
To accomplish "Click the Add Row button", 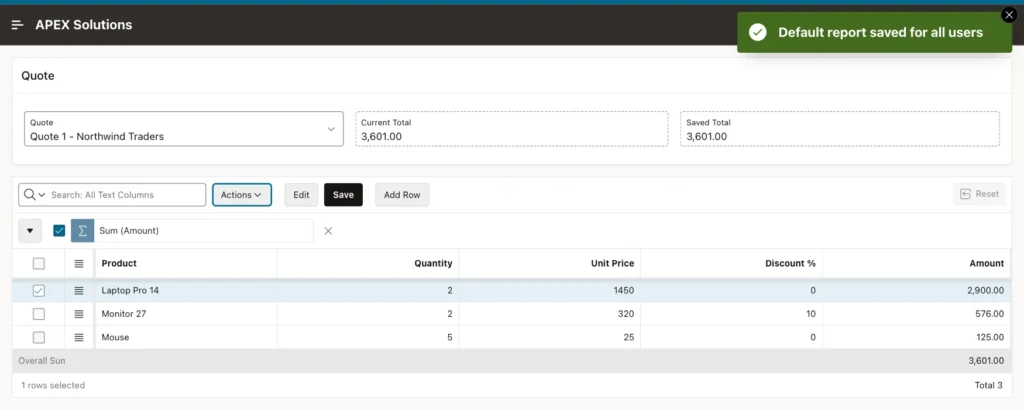I will pos(402,195).
